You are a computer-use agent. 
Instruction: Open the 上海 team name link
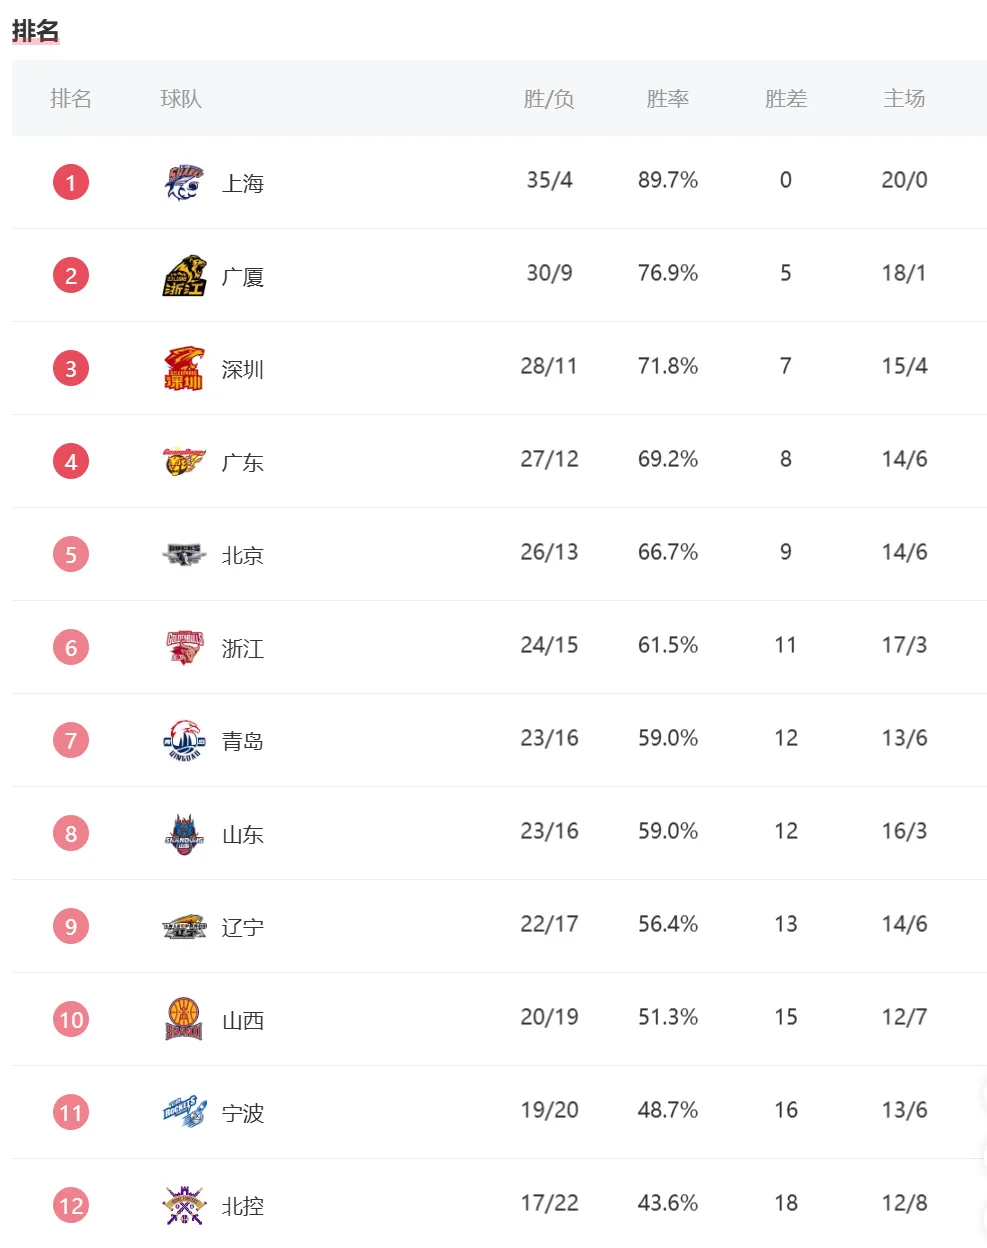(243, 183)
